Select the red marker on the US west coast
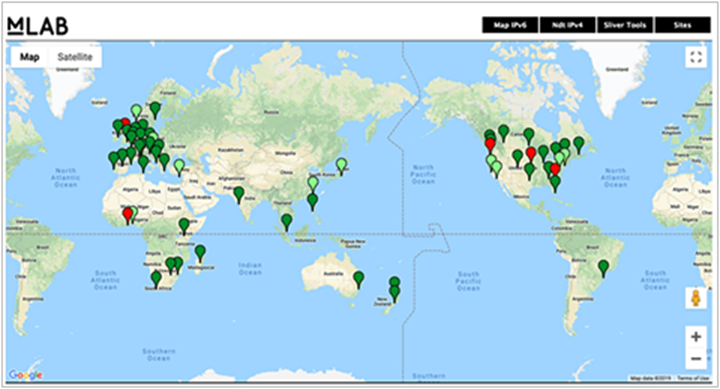 point(490,145)
